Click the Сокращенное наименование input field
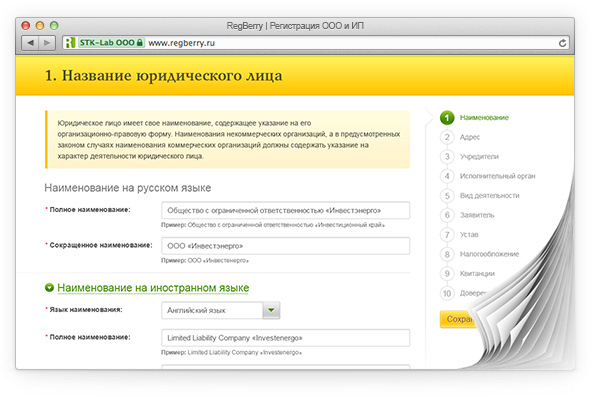 (x=285, y=246)
